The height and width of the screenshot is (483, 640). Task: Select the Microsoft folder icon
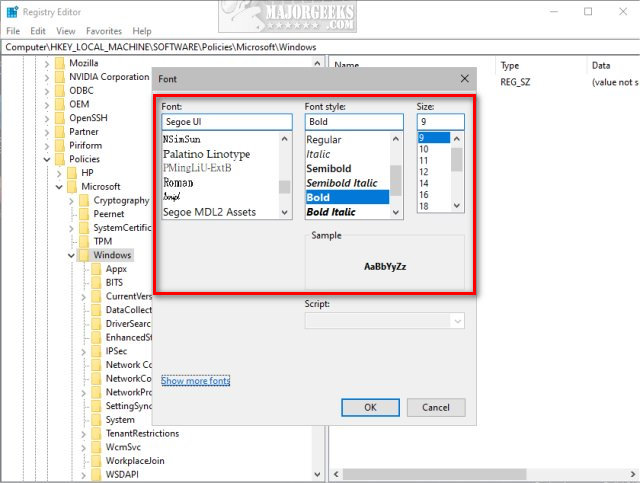pyautogui.click(x=72, y=187)
